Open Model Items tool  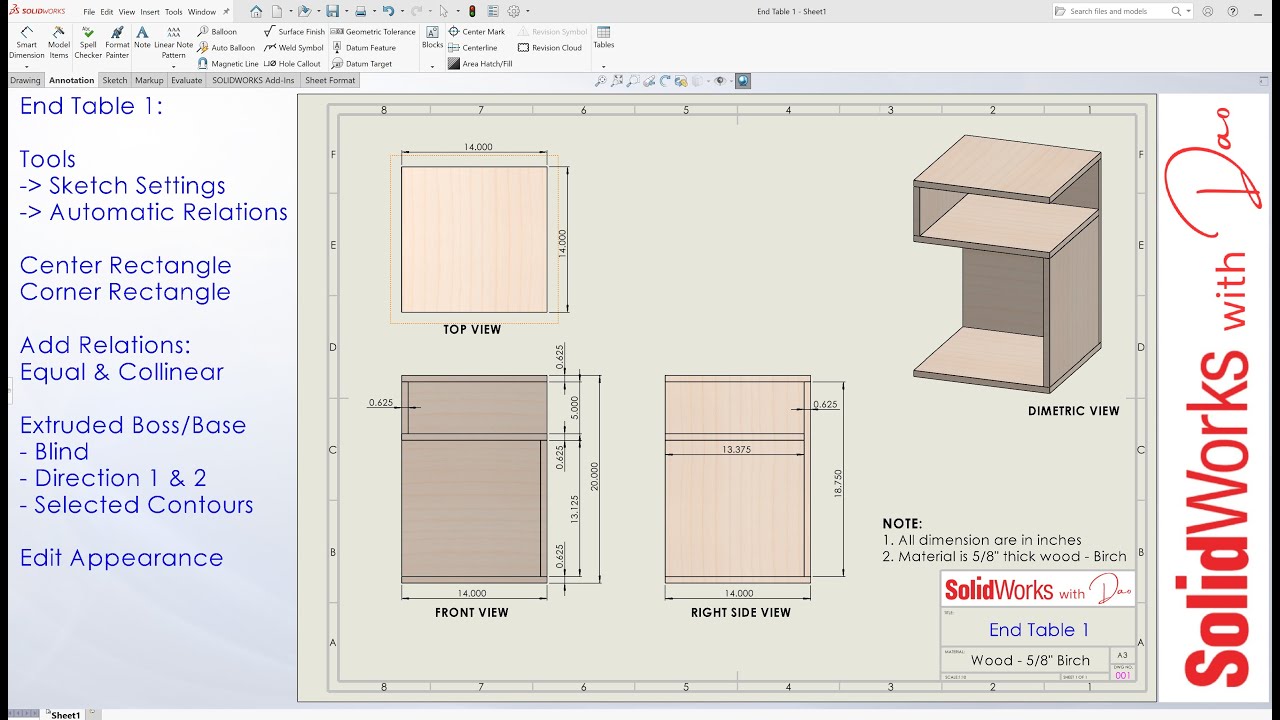[x=59, y=40]
